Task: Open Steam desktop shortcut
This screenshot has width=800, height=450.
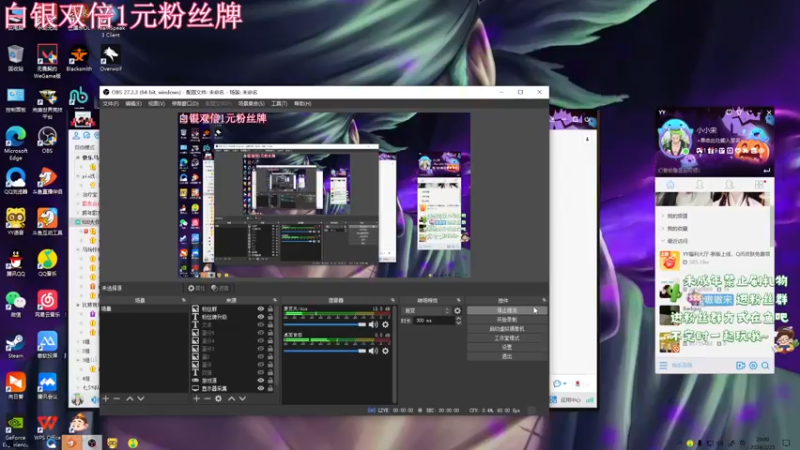Action: pos(15,345)
